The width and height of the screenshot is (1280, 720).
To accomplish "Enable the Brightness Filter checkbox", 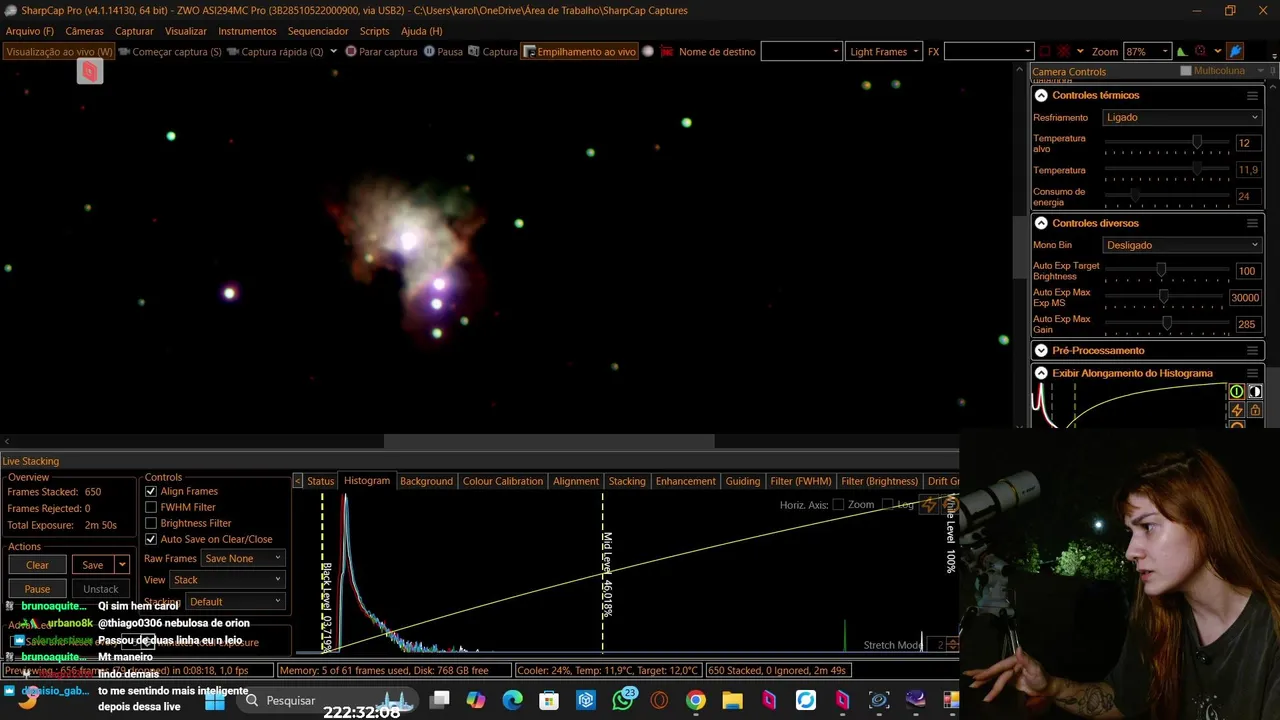I will coord(151,523).
